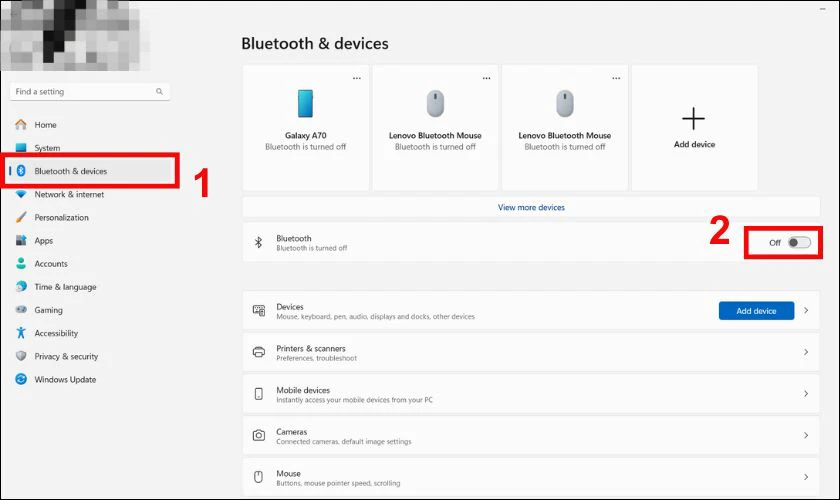This screenshot has height=500, width=840.
Task: Click the Mouse row icon
Action: click(258, 477)
